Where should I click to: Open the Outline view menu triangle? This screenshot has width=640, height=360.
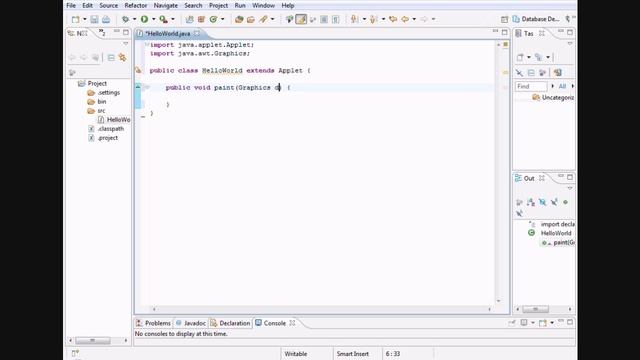point(570,189)
